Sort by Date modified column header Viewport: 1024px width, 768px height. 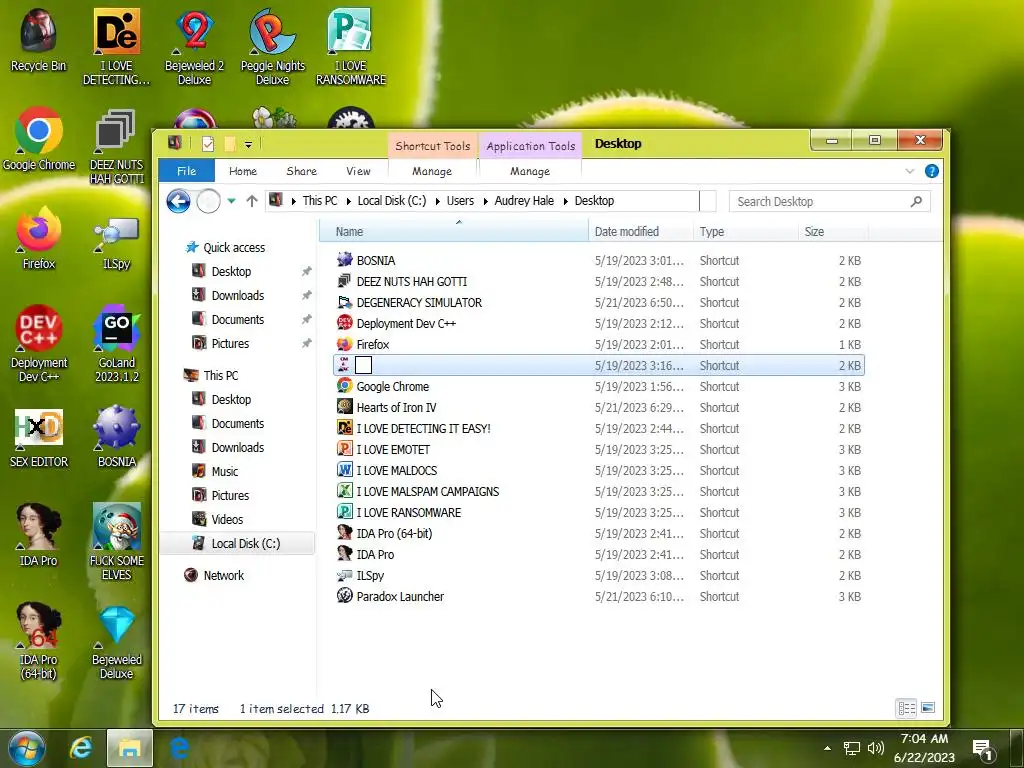[641, 231]
